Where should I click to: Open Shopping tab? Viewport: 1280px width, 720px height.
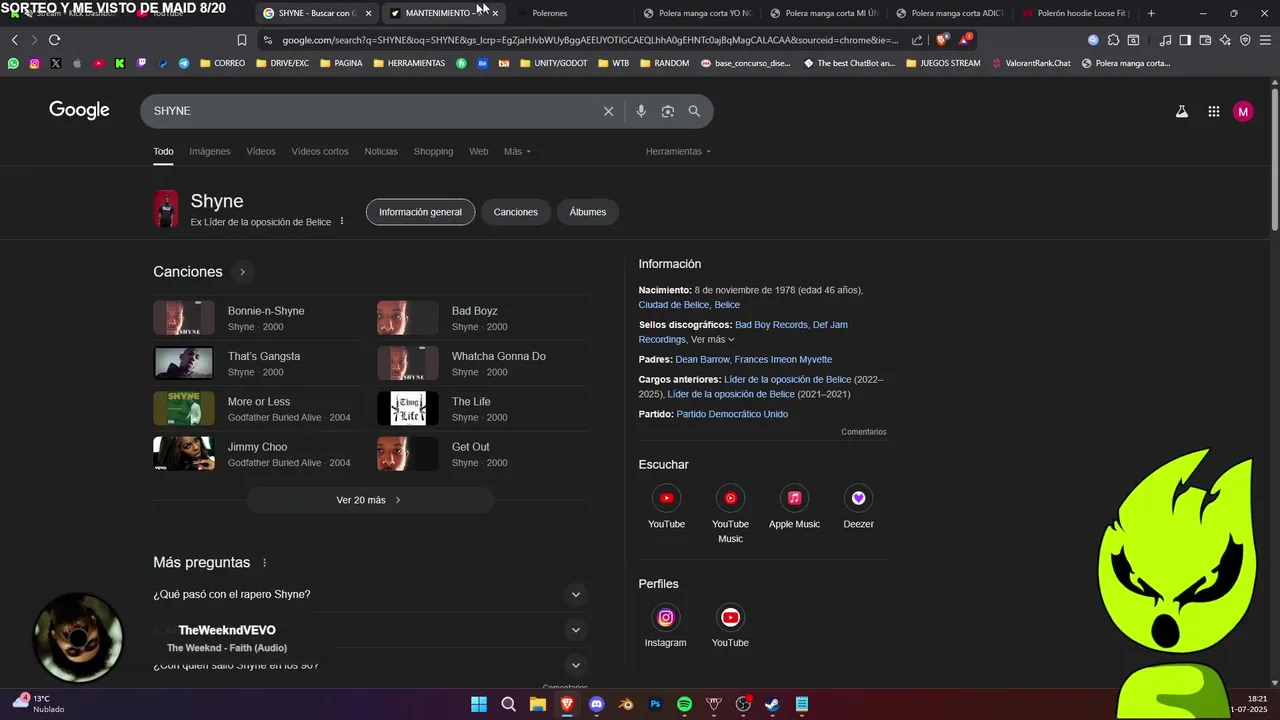click(x=433, y=152)
